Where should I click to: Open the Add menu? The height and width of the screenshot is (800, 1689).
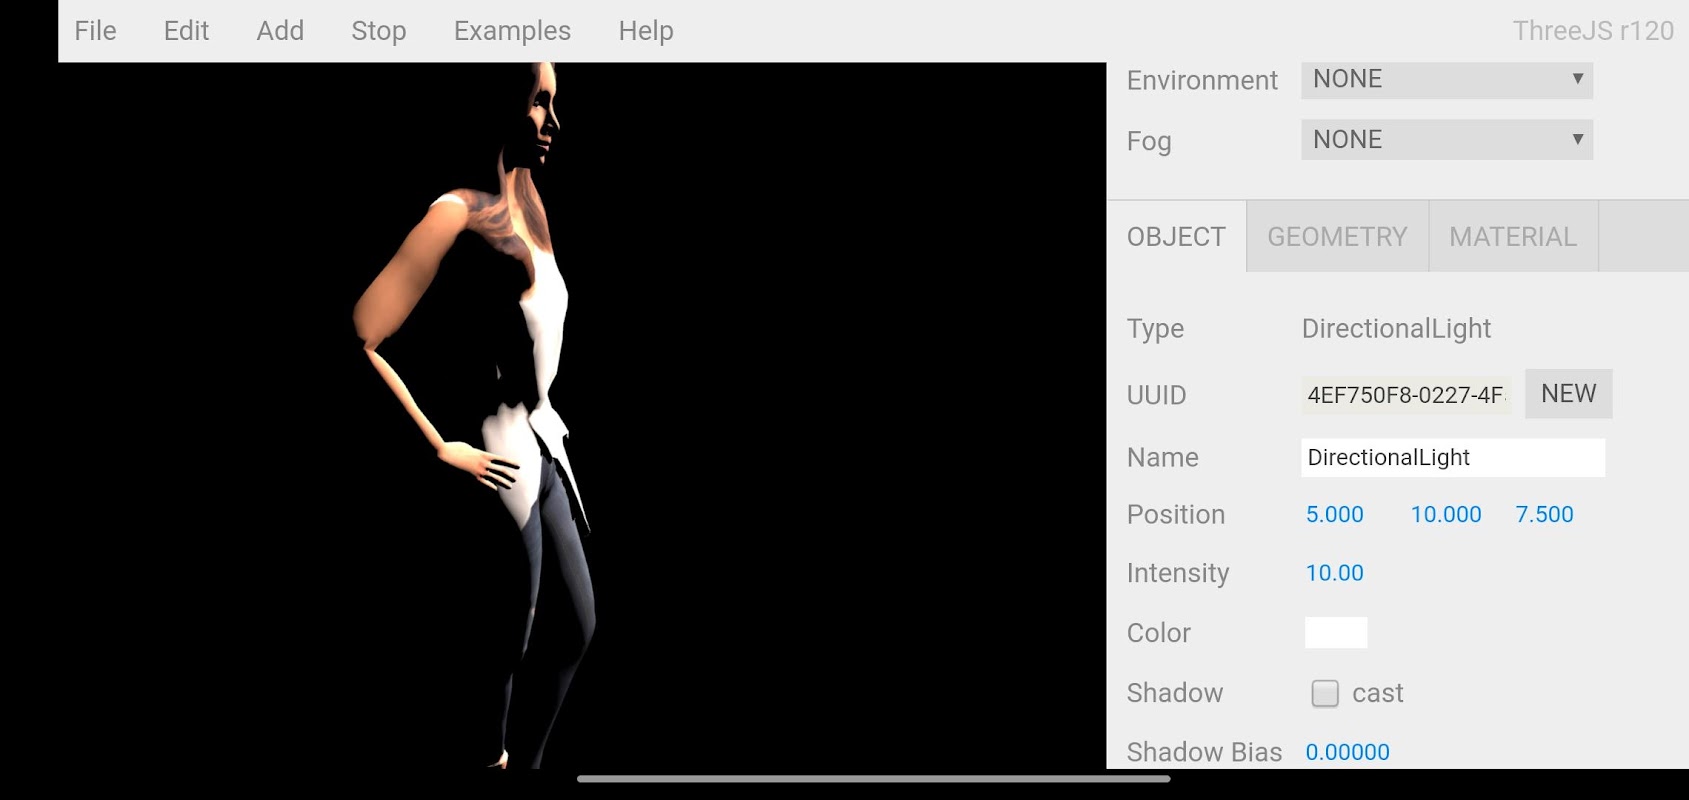(280, 31)
